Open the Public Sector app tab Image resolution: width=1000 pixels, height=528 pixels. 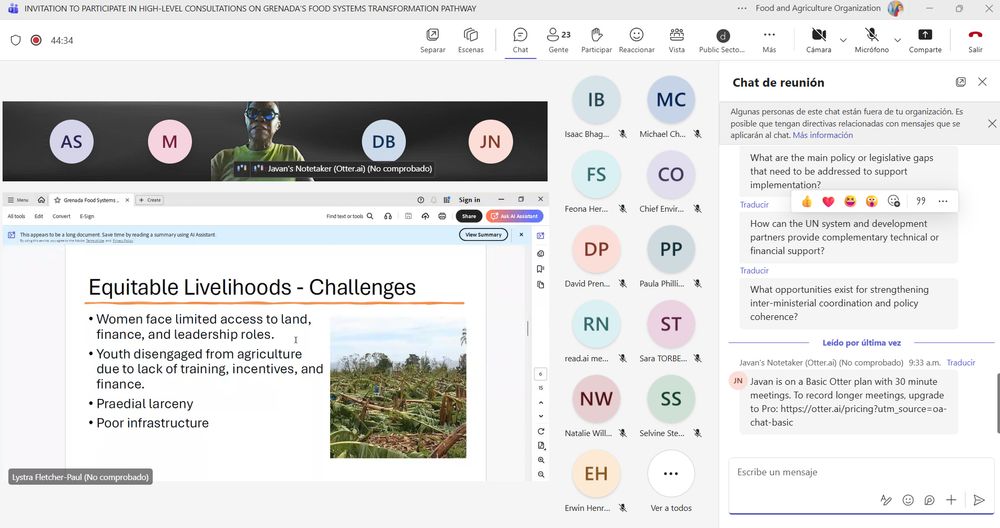point(722,40)
